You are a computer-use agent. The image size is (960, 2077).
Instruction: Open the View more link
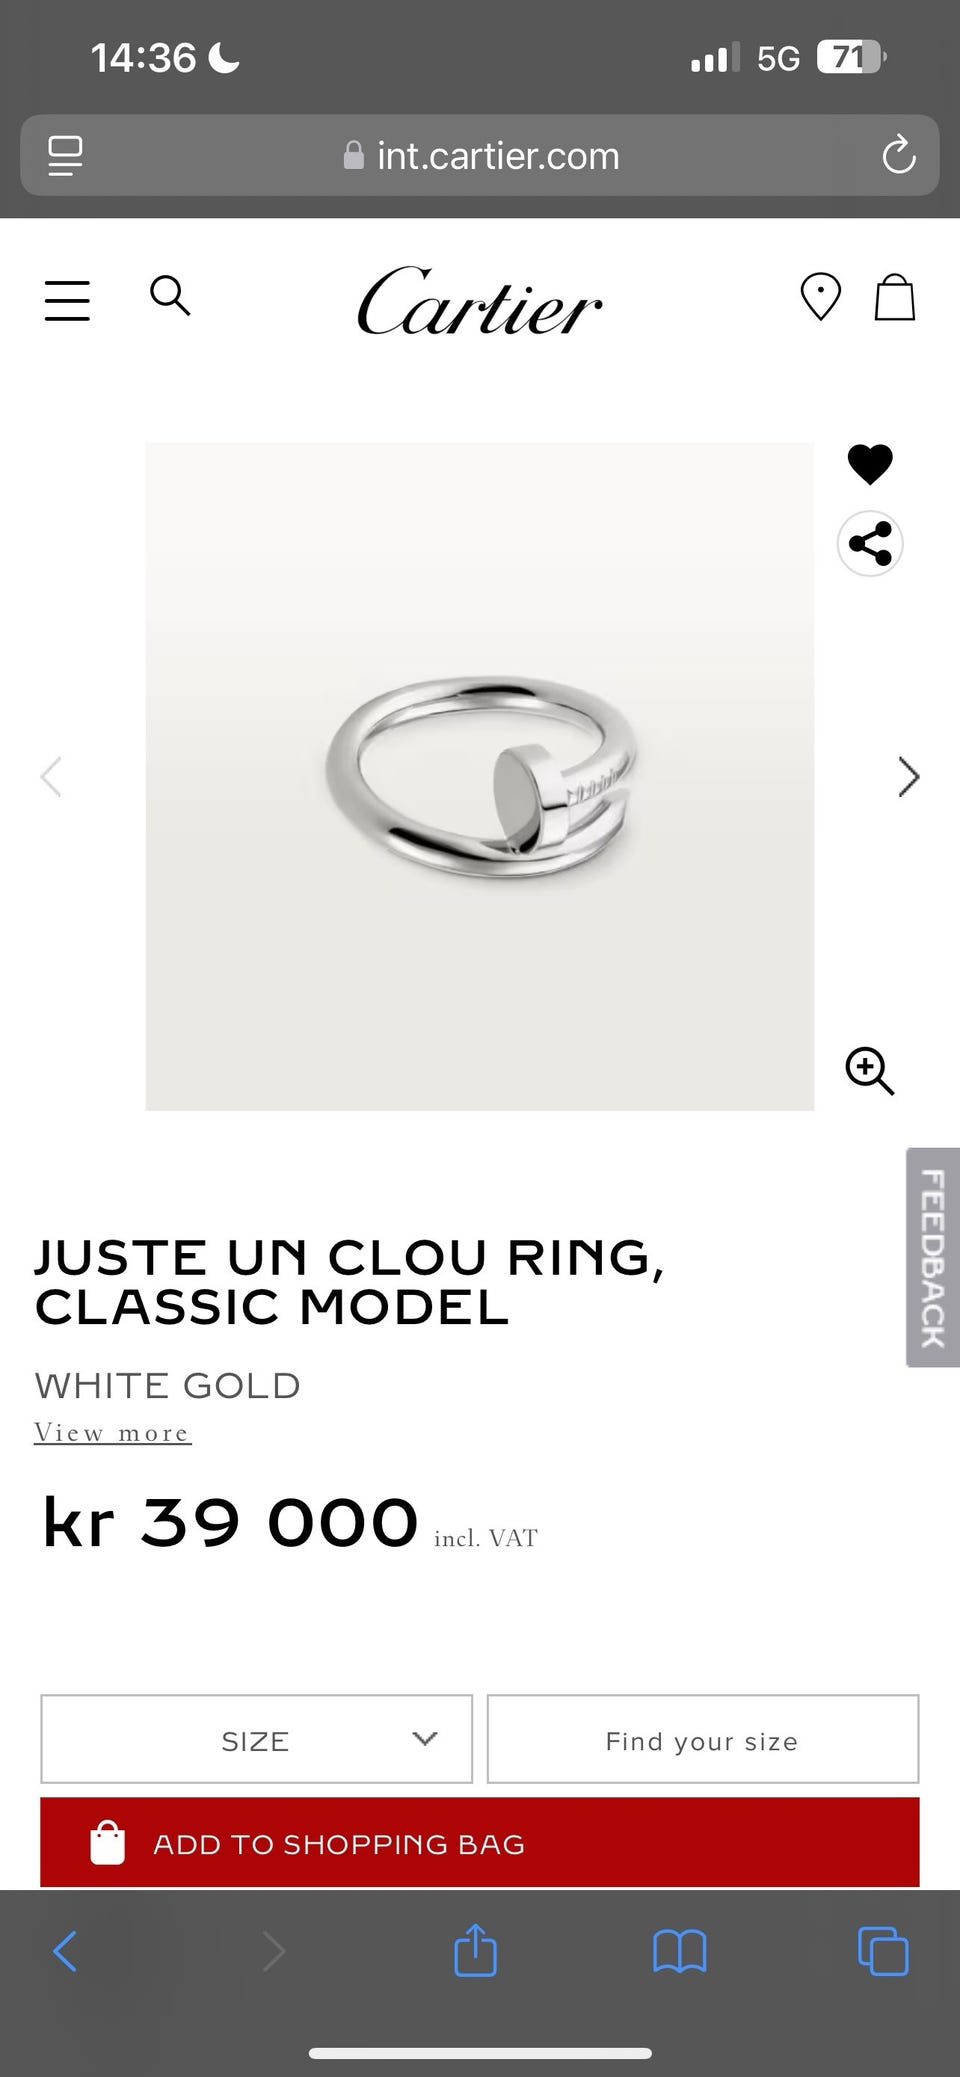112,1433
